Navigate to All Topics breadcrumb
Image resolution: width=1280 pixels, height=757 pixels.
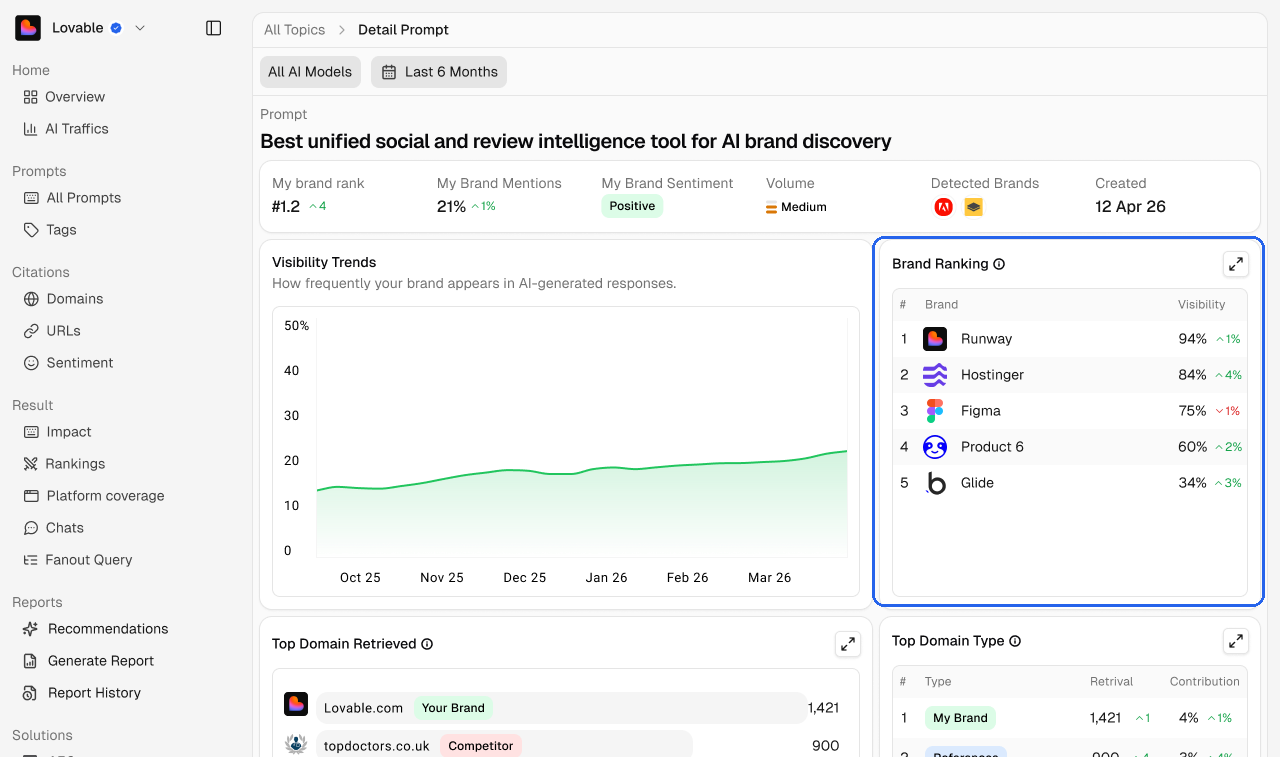click(294, 30)
